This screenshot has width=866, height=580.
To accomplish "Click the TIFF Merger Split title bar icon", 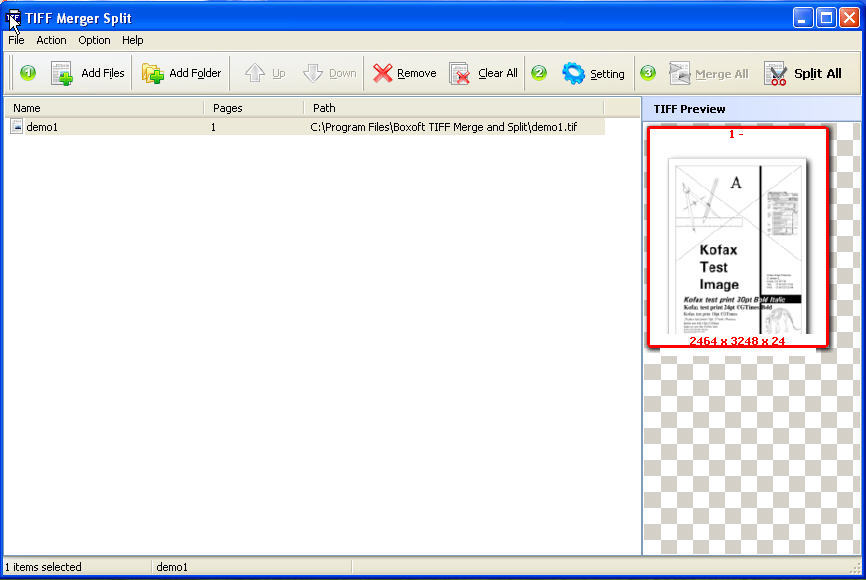I will 13,18.
